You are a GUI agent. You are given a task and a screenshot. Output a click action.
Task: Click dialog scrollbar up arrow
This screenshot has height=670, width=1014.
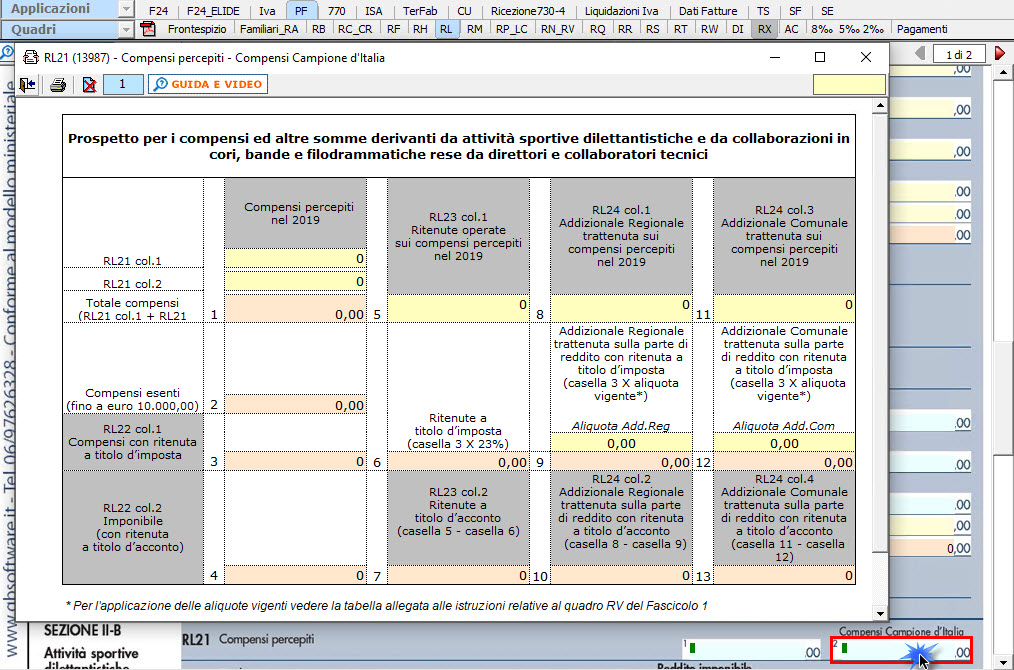point(879,106)
